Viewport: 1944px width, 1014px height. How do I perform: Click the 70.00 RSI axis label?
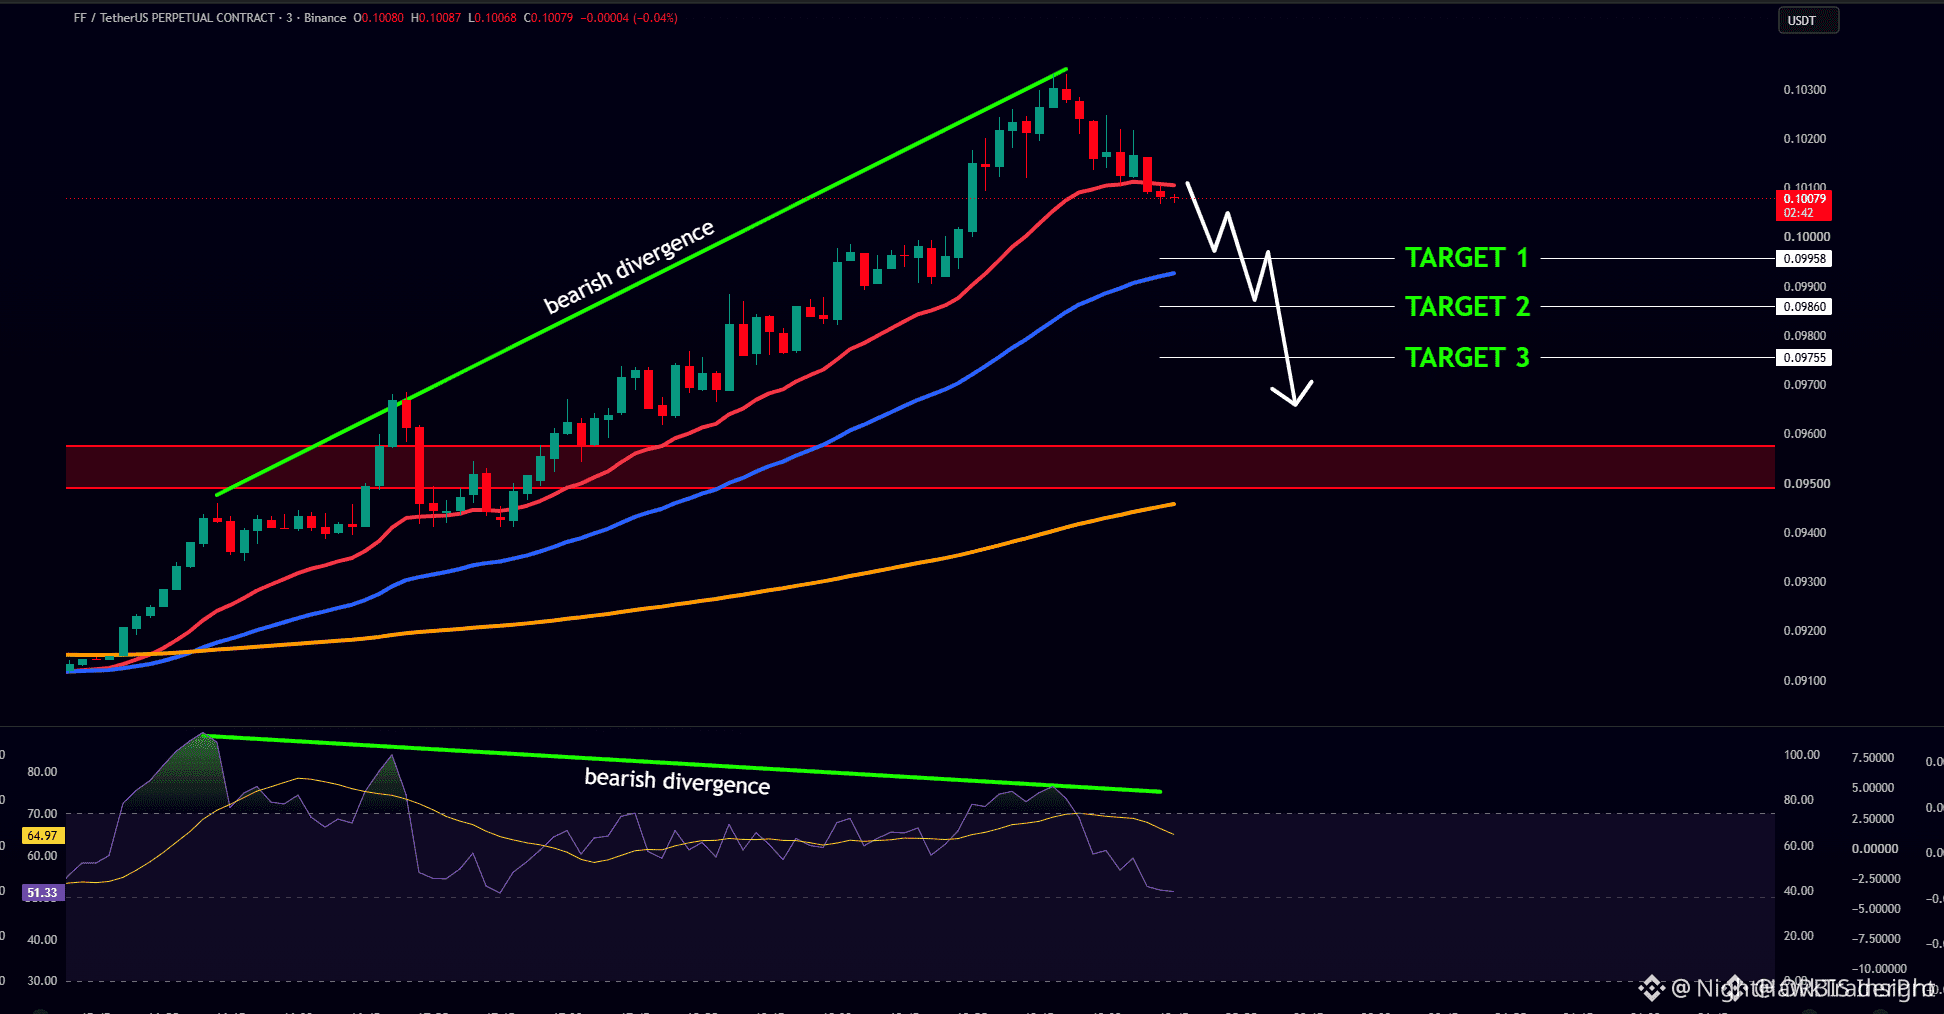(x=42, y=814)
